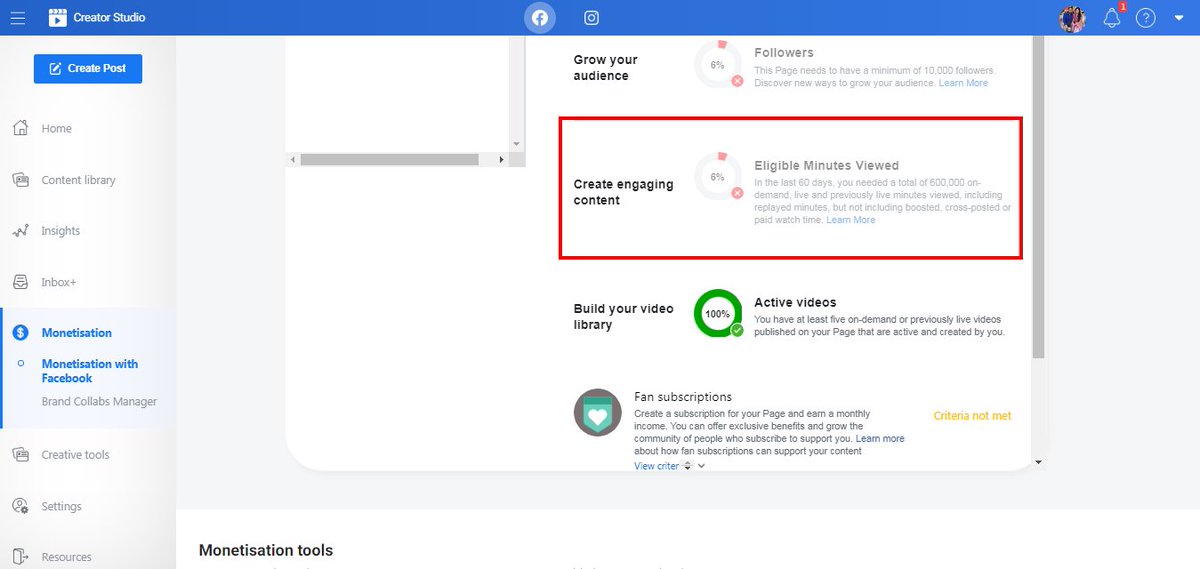Click the main panel vertical scrollbar thumb
Viewport: 1200px width, 569px height.
tap(1038, 199)
